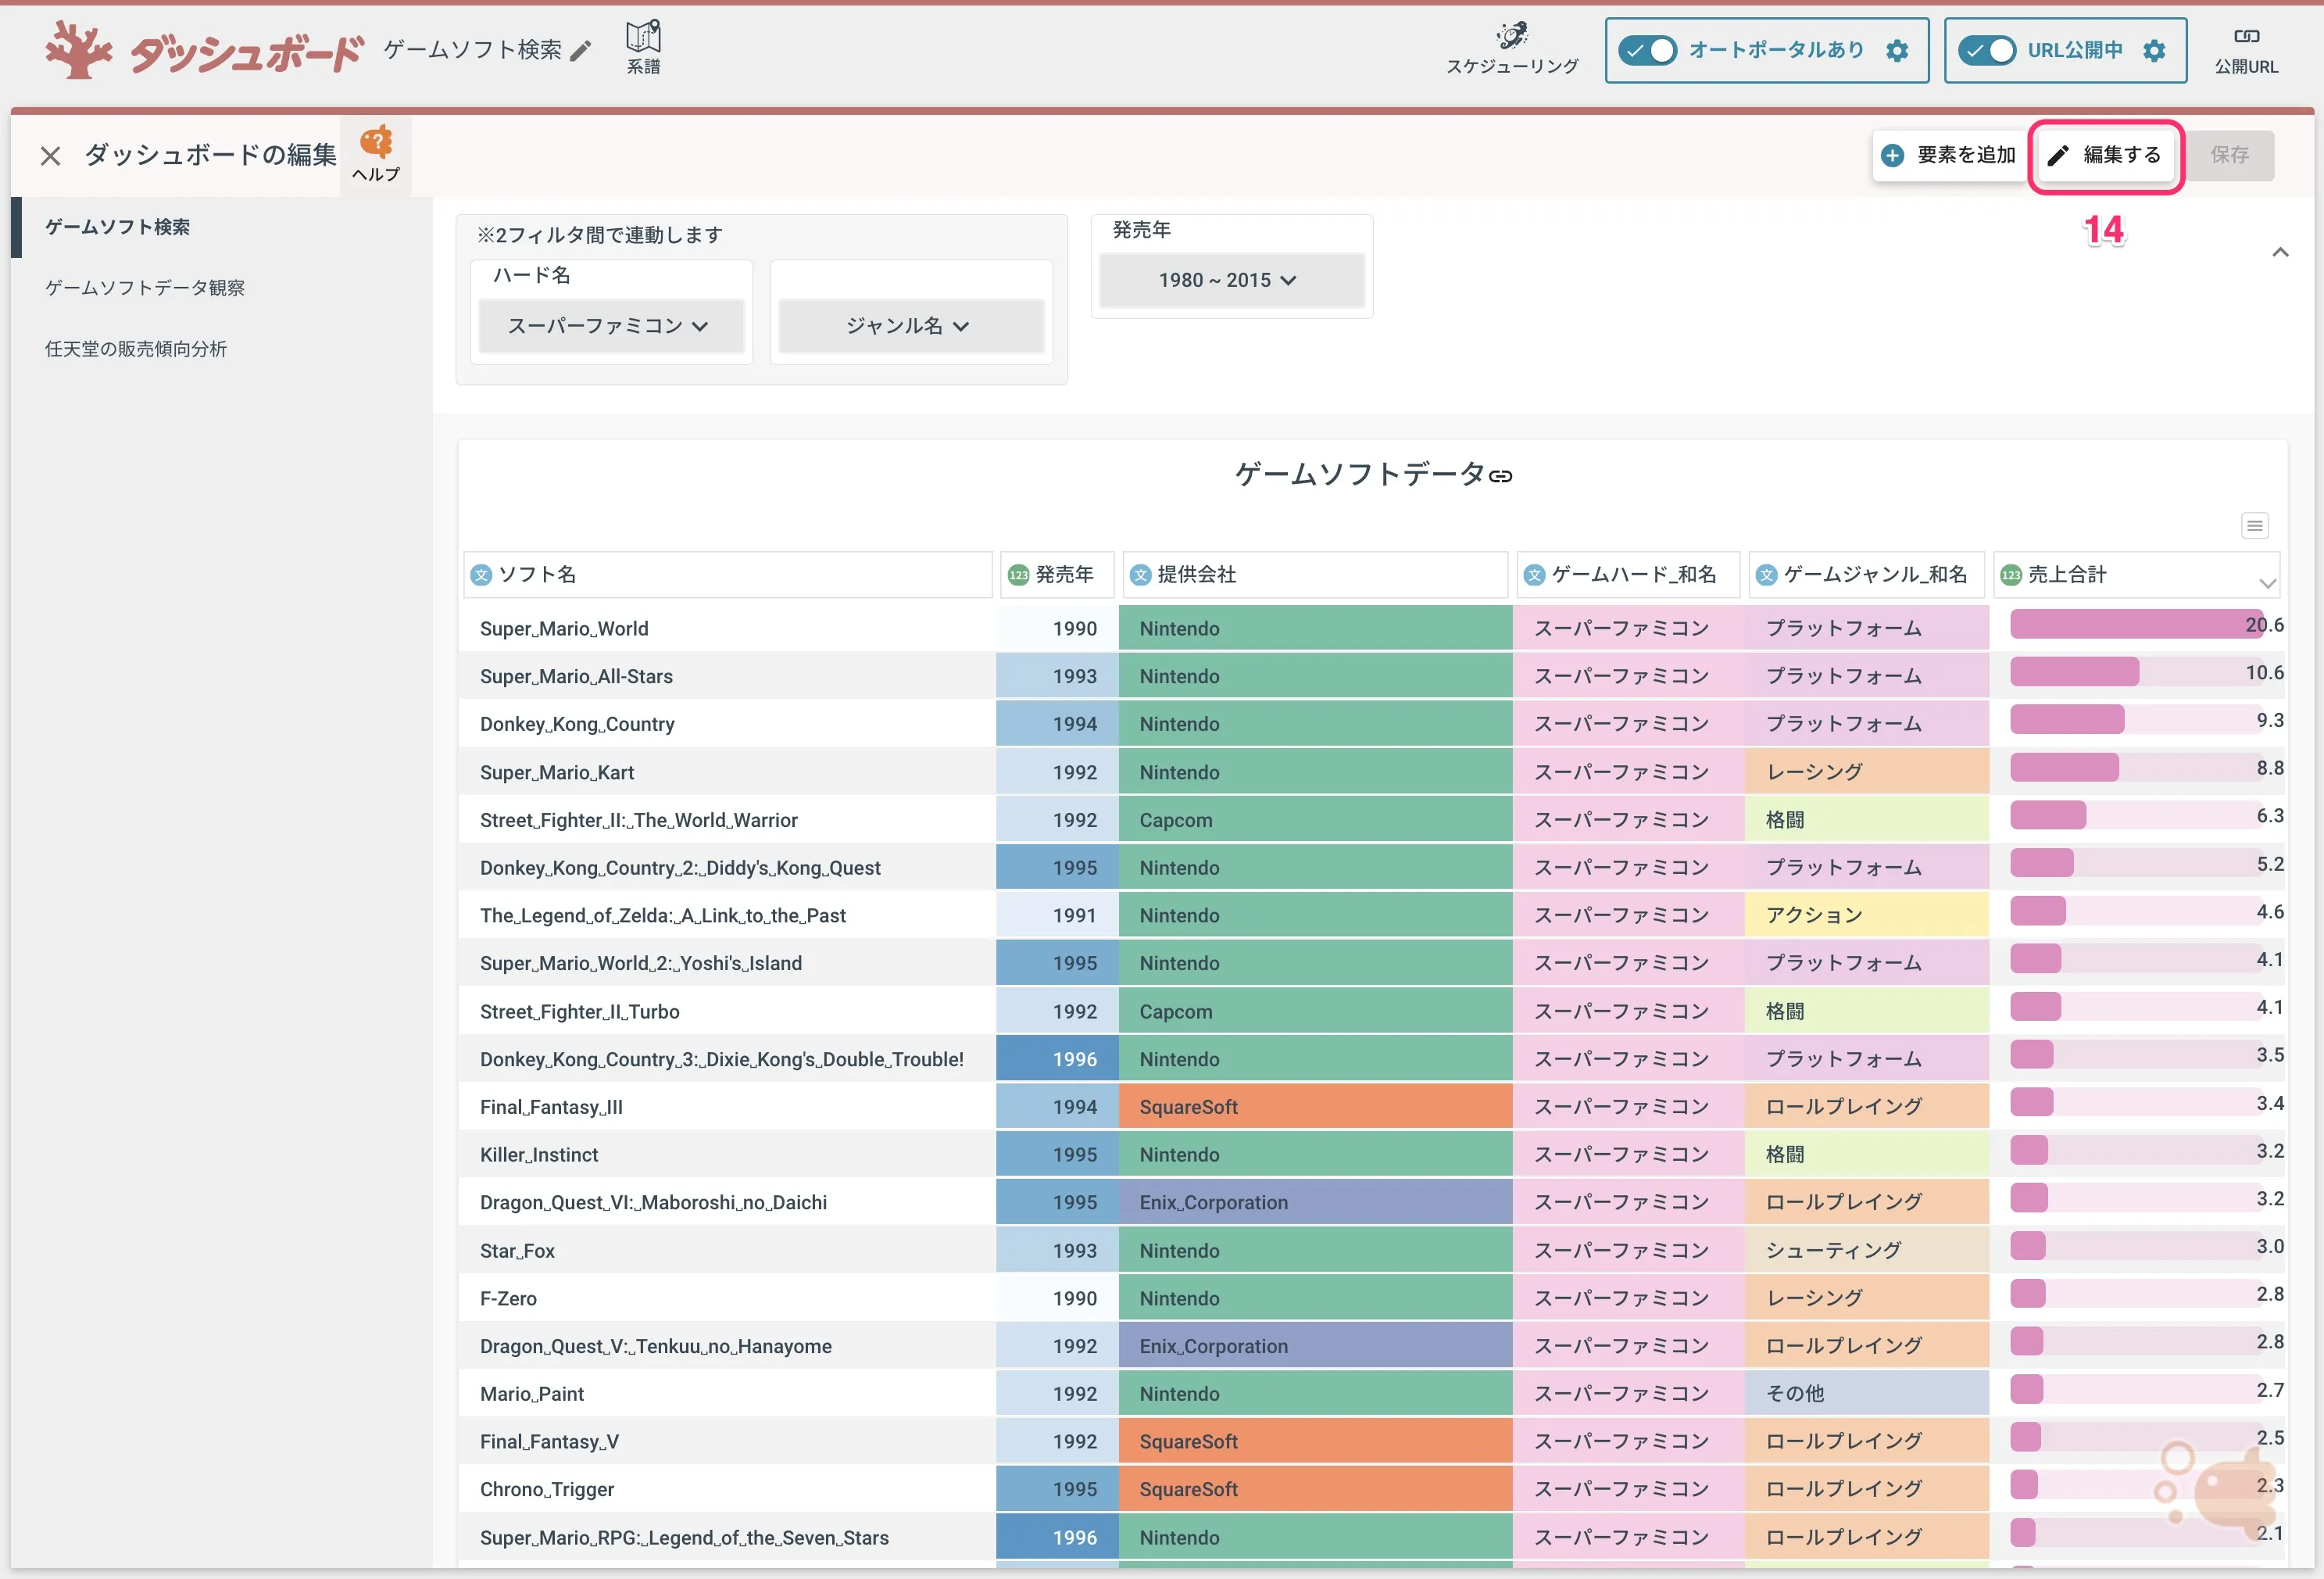Click Donkey_Kong_Country sales bar 9.3
Viewport: 2324px width, 1579px height.
[2067, 720]
